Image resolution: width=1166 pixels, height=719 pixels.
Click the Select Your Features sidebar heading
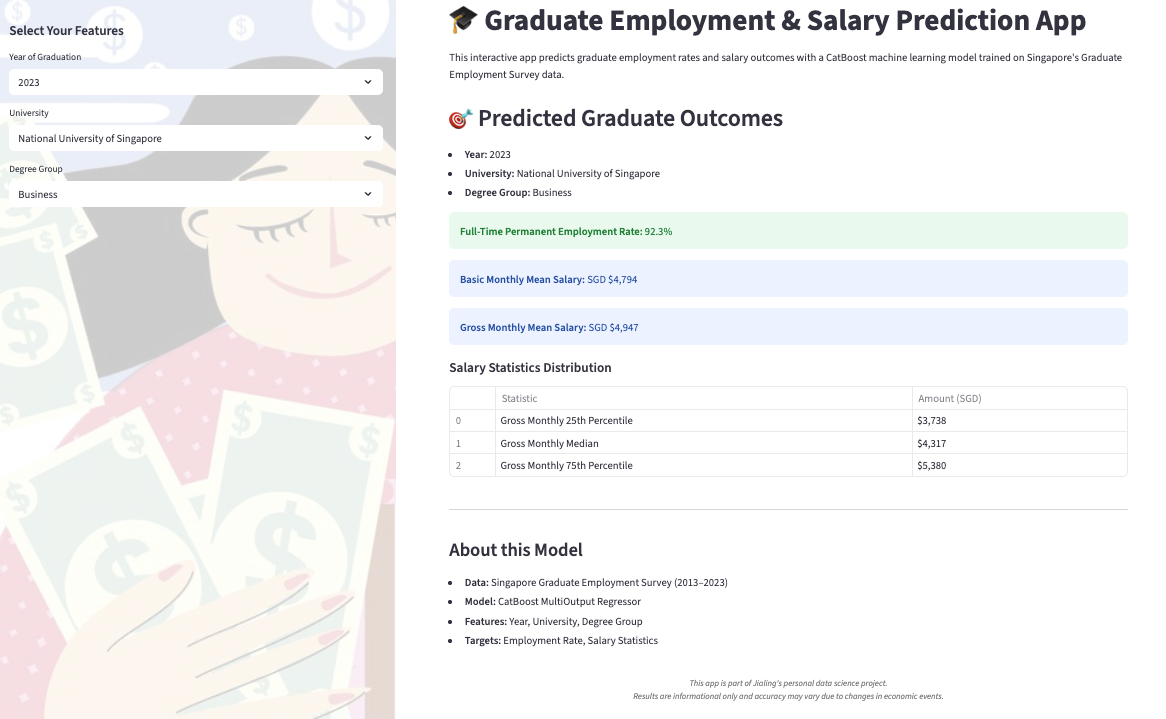(67, 31)
